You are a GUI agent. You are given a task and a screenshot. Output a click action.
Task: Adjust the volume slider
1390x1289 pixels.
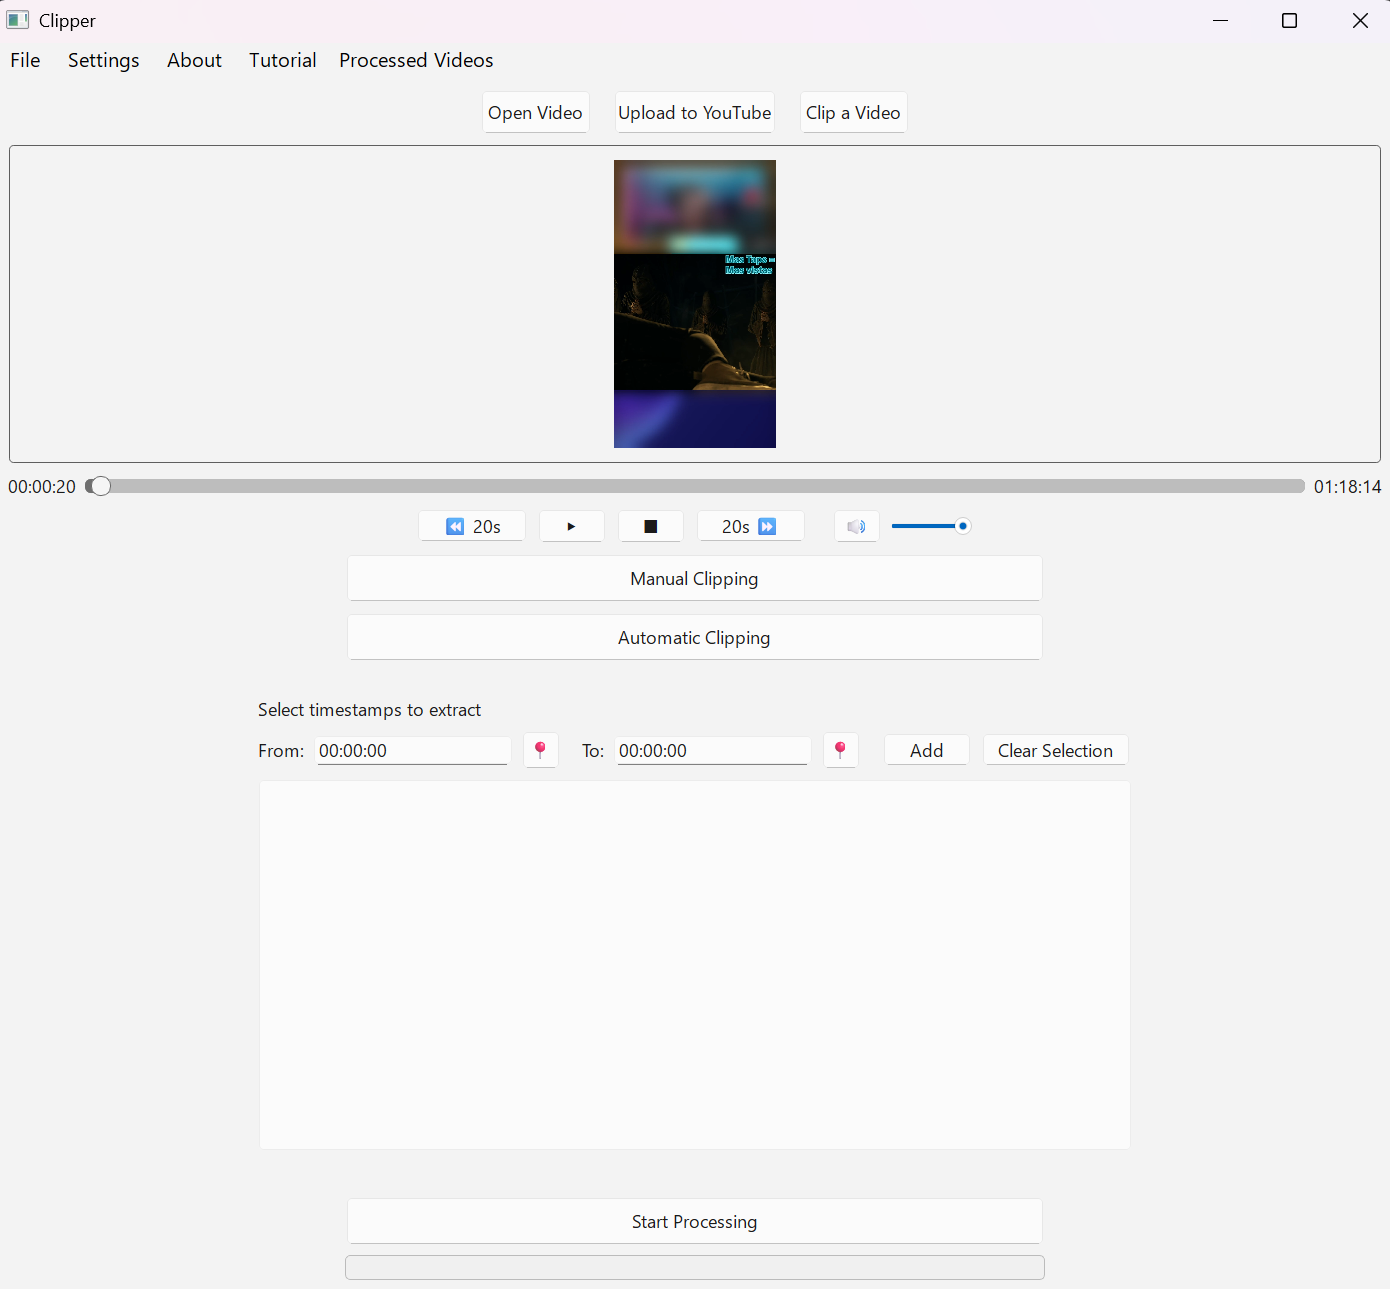(x=962, y=525)
